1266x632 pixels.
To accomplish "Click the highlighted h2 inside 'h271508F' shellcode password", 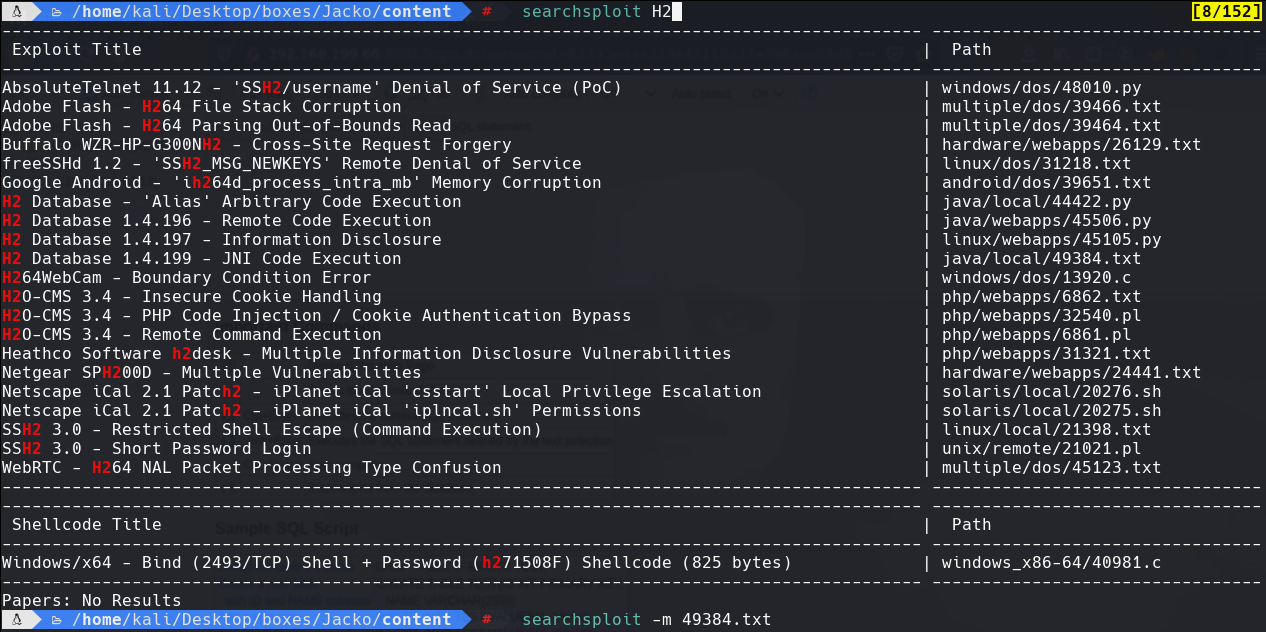I will click(489, 562).
